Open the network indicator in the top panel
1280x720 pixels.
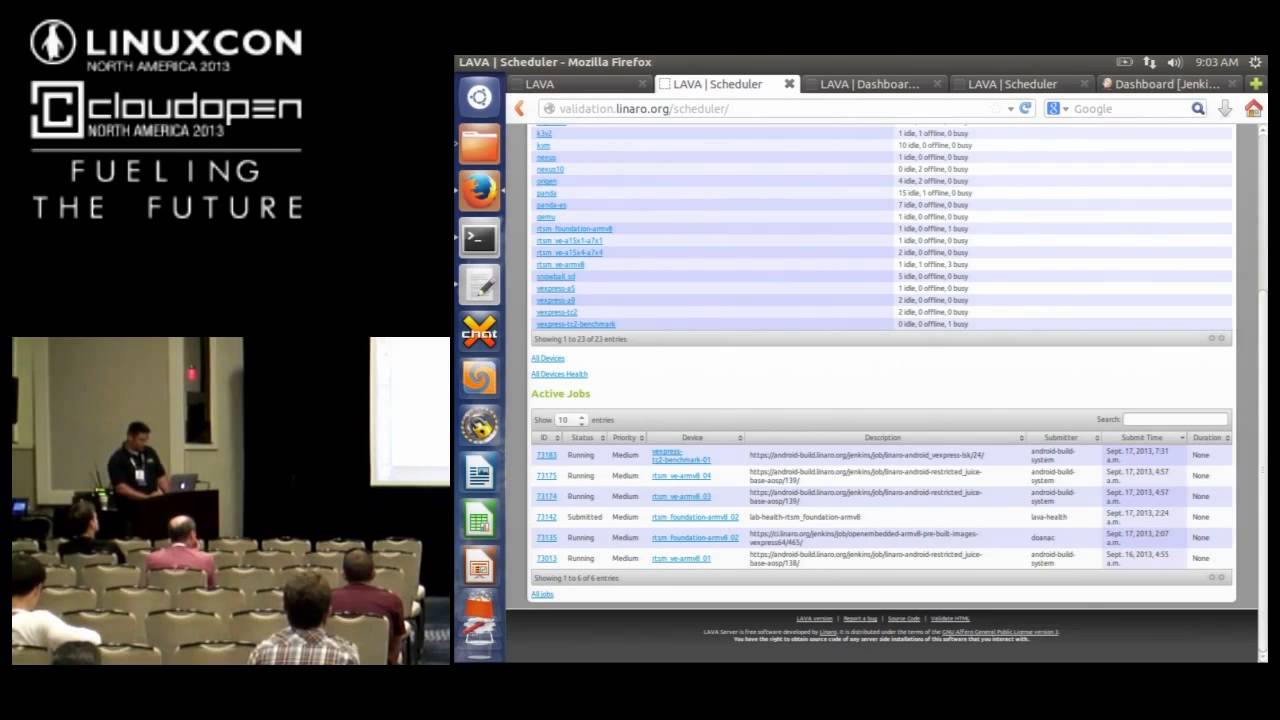click(1150, 62)
